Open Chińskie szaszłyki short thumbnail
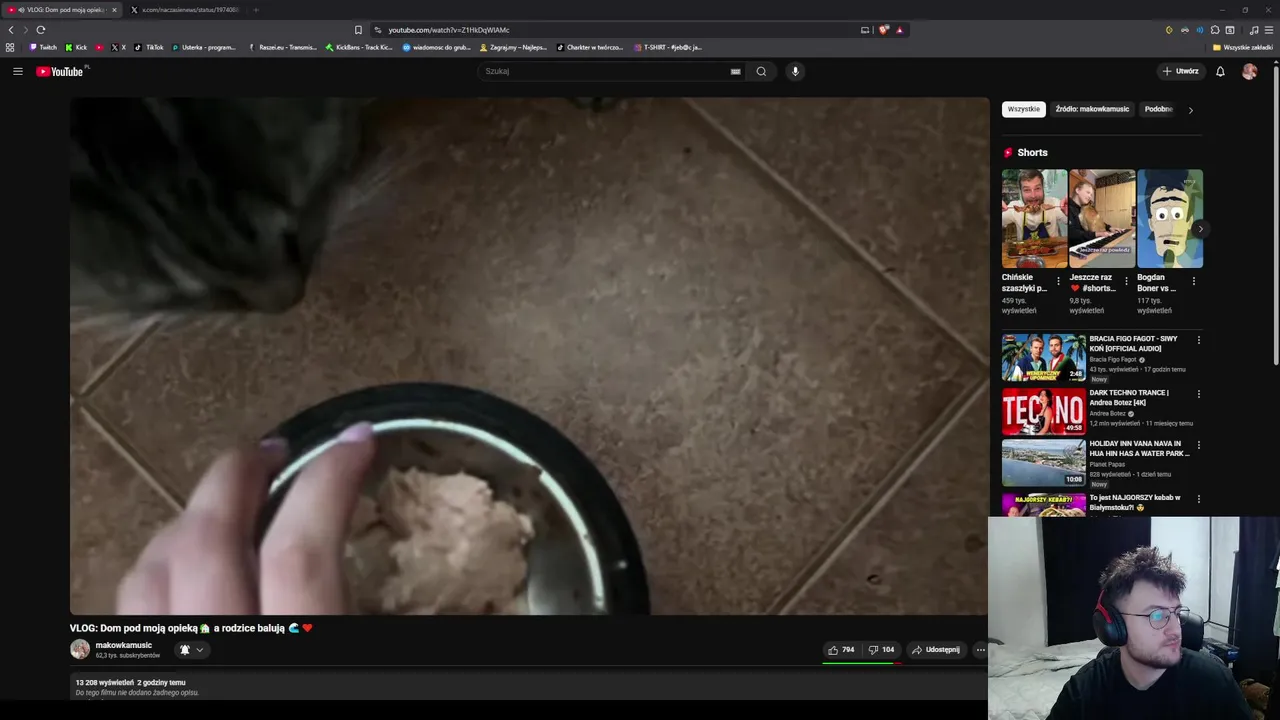 [x=1034, y=218]
